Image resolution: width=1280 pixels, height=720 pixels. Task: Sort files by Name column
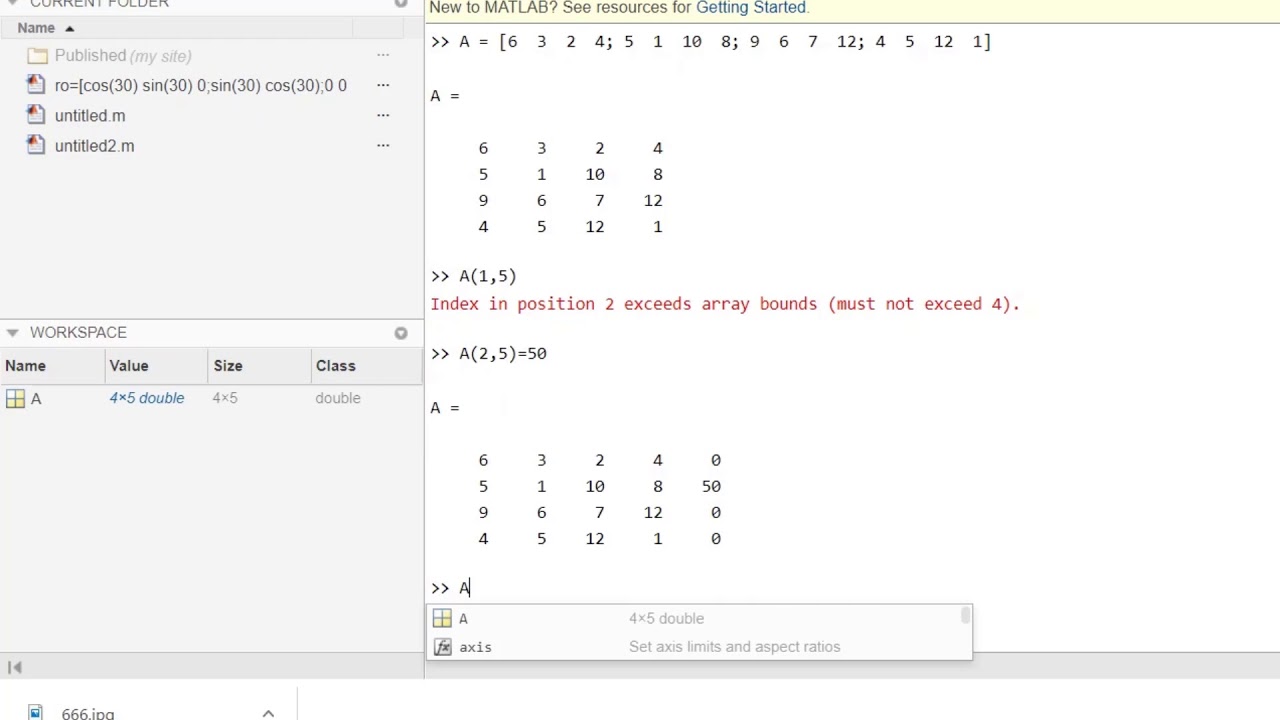coord(36,28)
